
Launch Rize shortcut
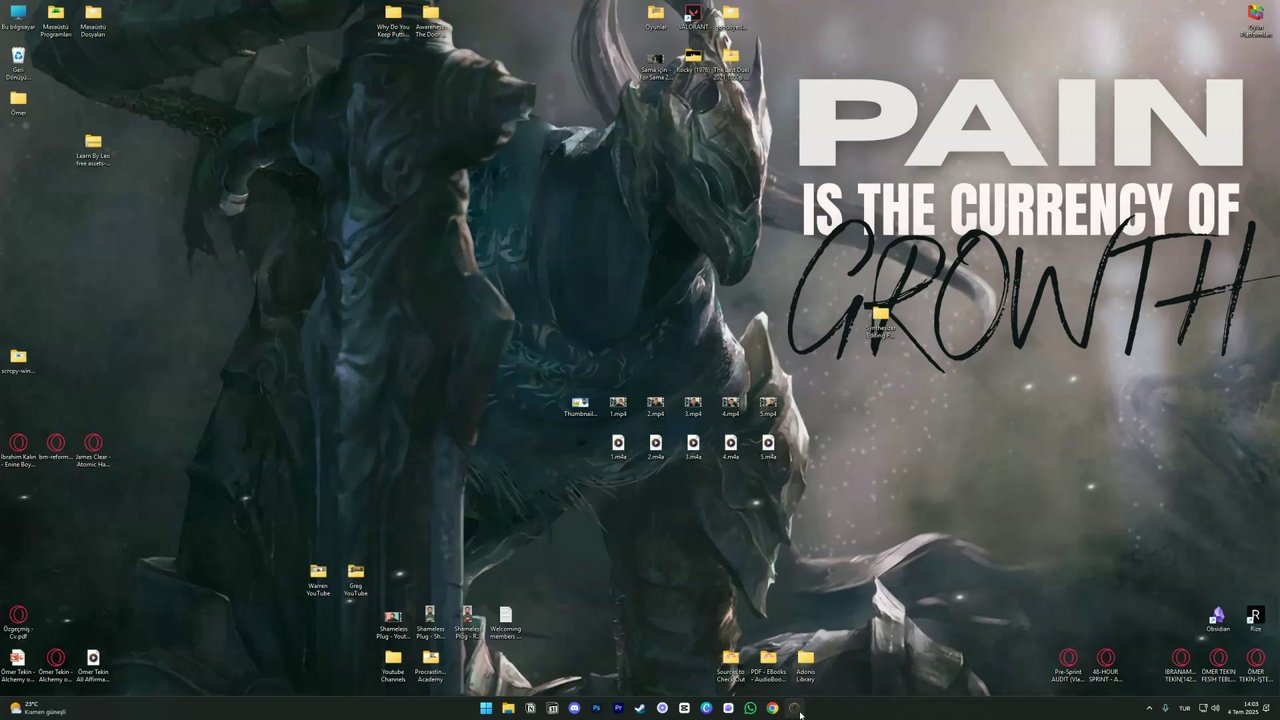[x=1255, y=619]
